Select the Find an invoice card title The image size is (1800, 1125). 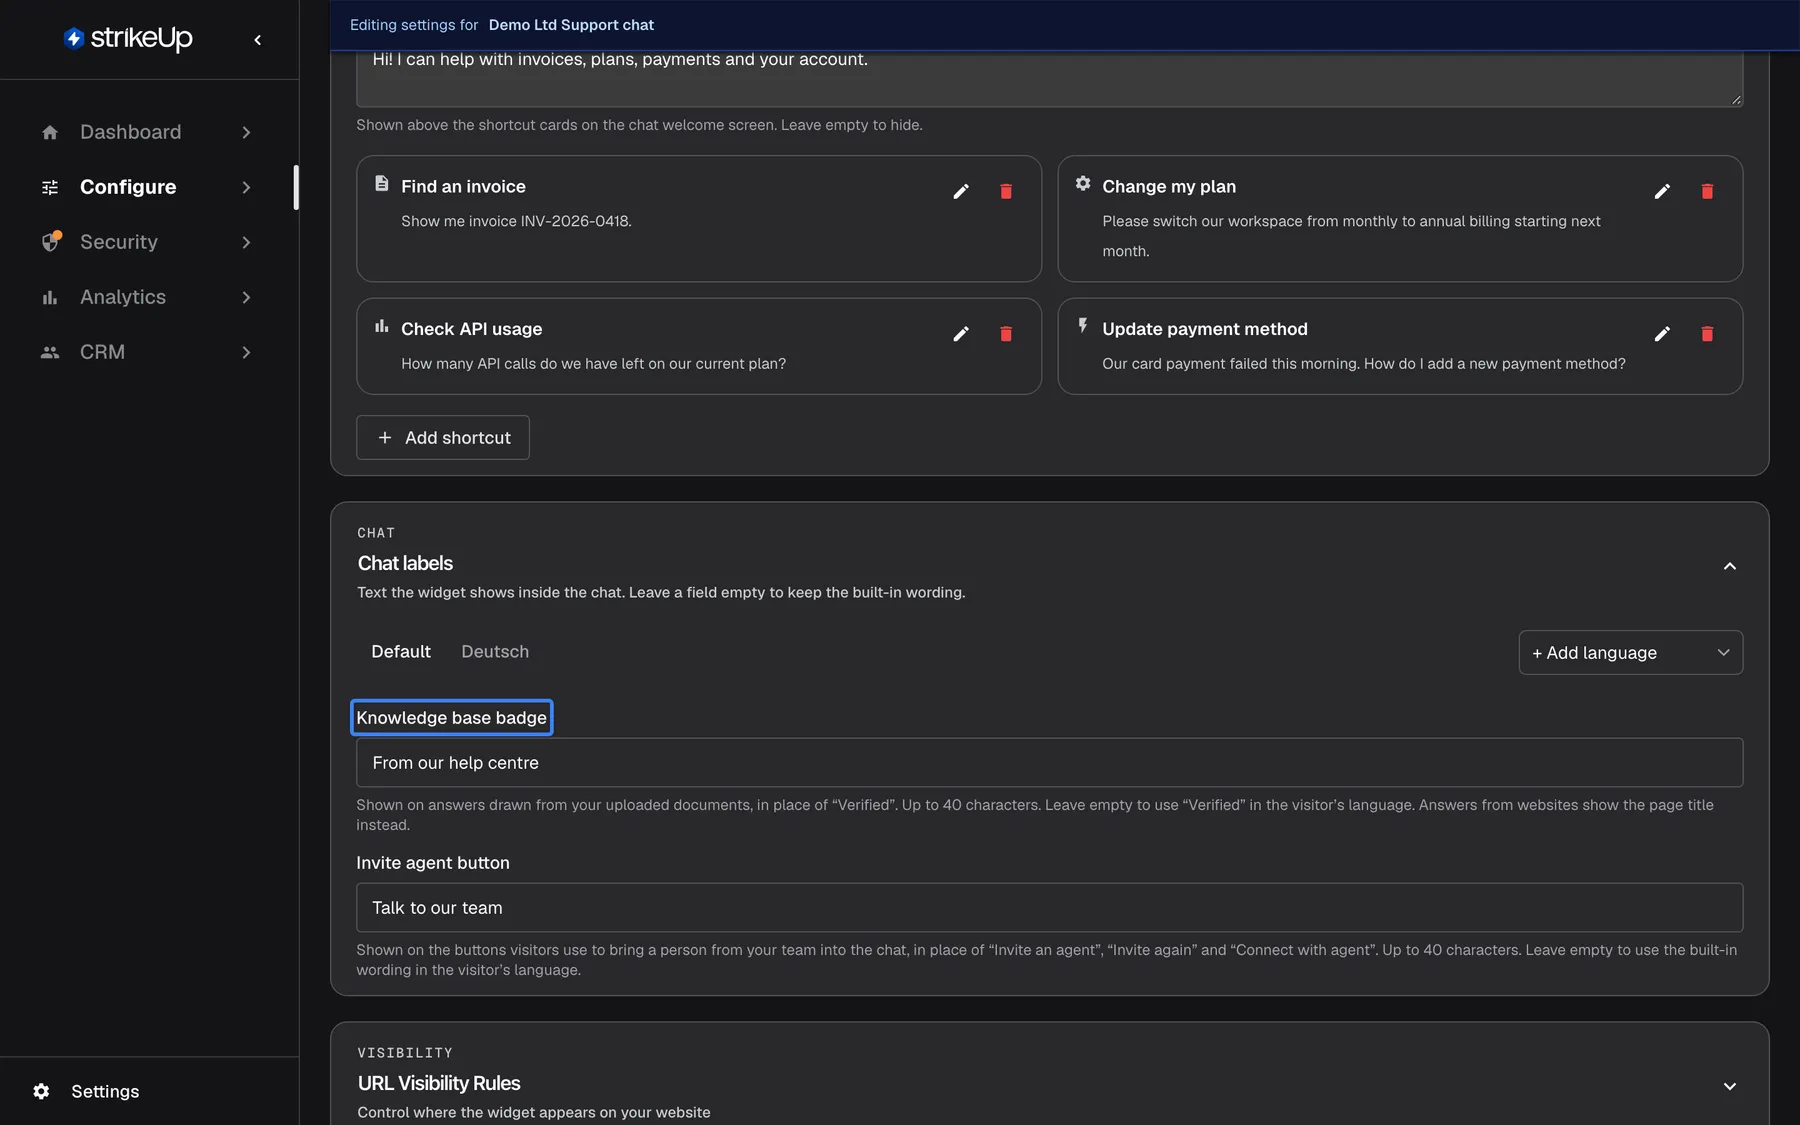coord(463,187)
